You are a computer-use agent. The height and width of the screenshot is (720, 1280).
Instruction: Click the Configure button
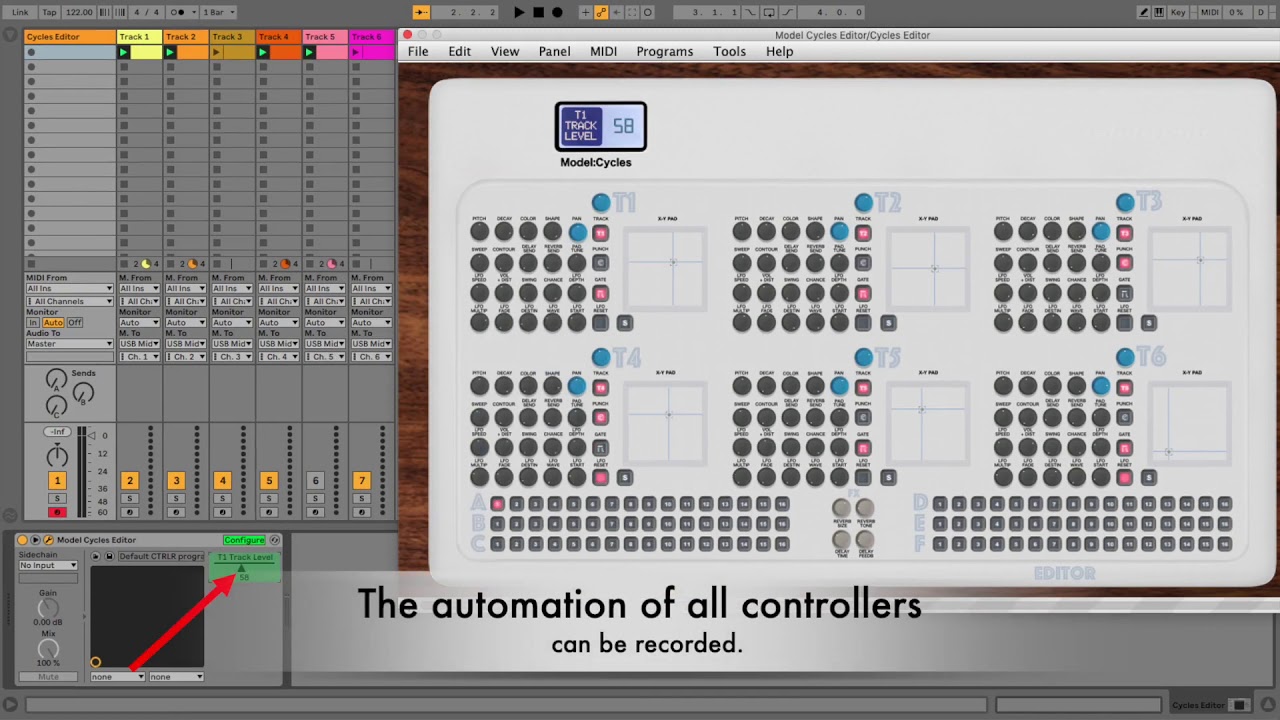tap(244, 540)
